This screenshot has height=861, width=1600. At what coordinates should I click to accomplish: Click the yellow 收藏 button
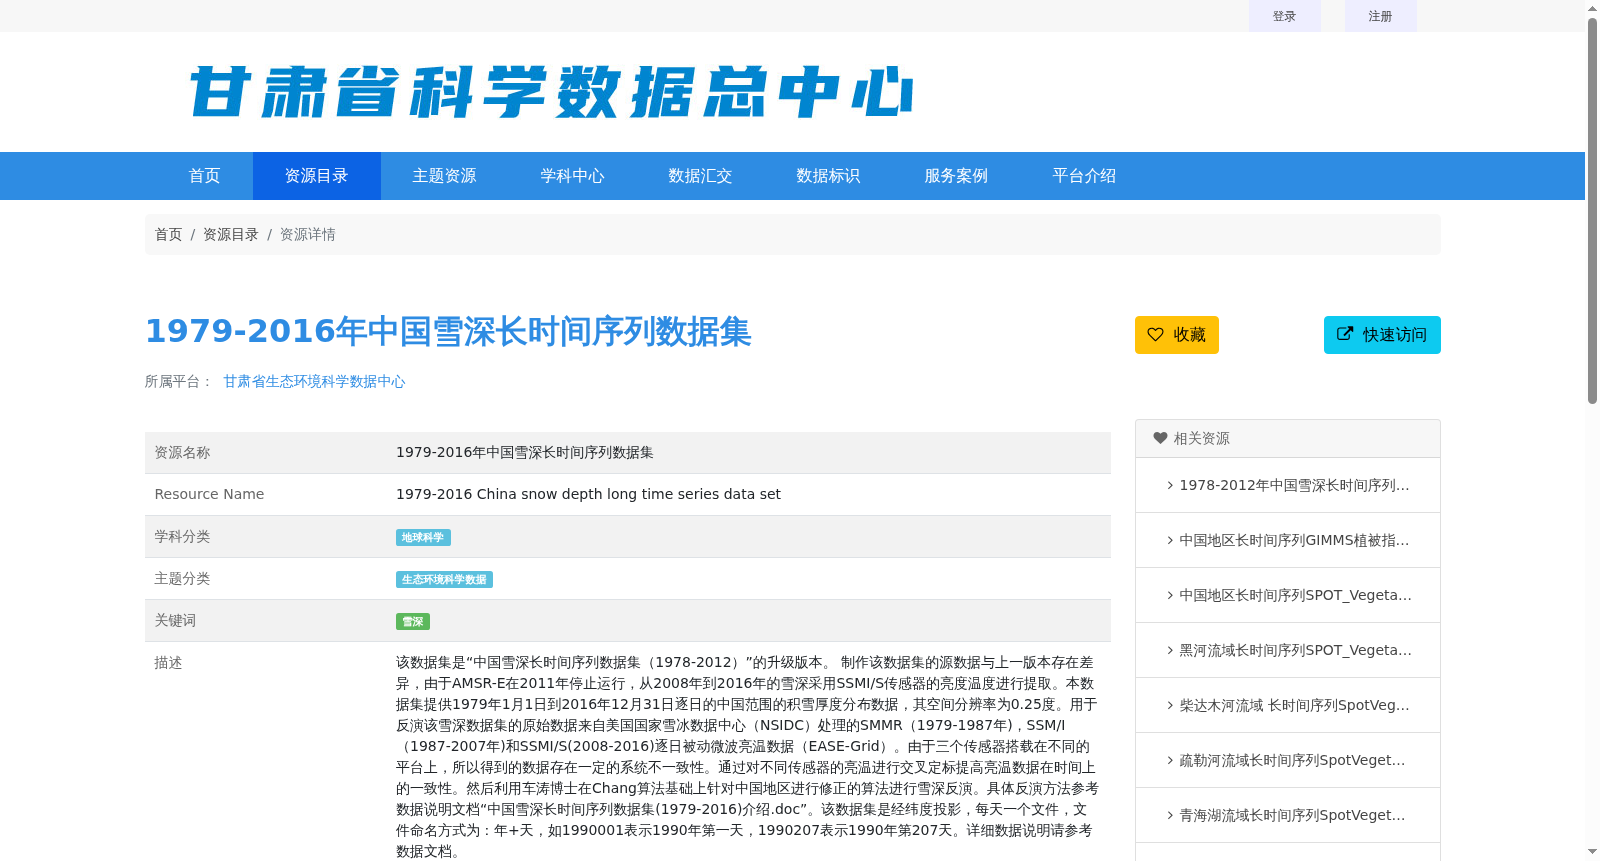coord(1176,335)
